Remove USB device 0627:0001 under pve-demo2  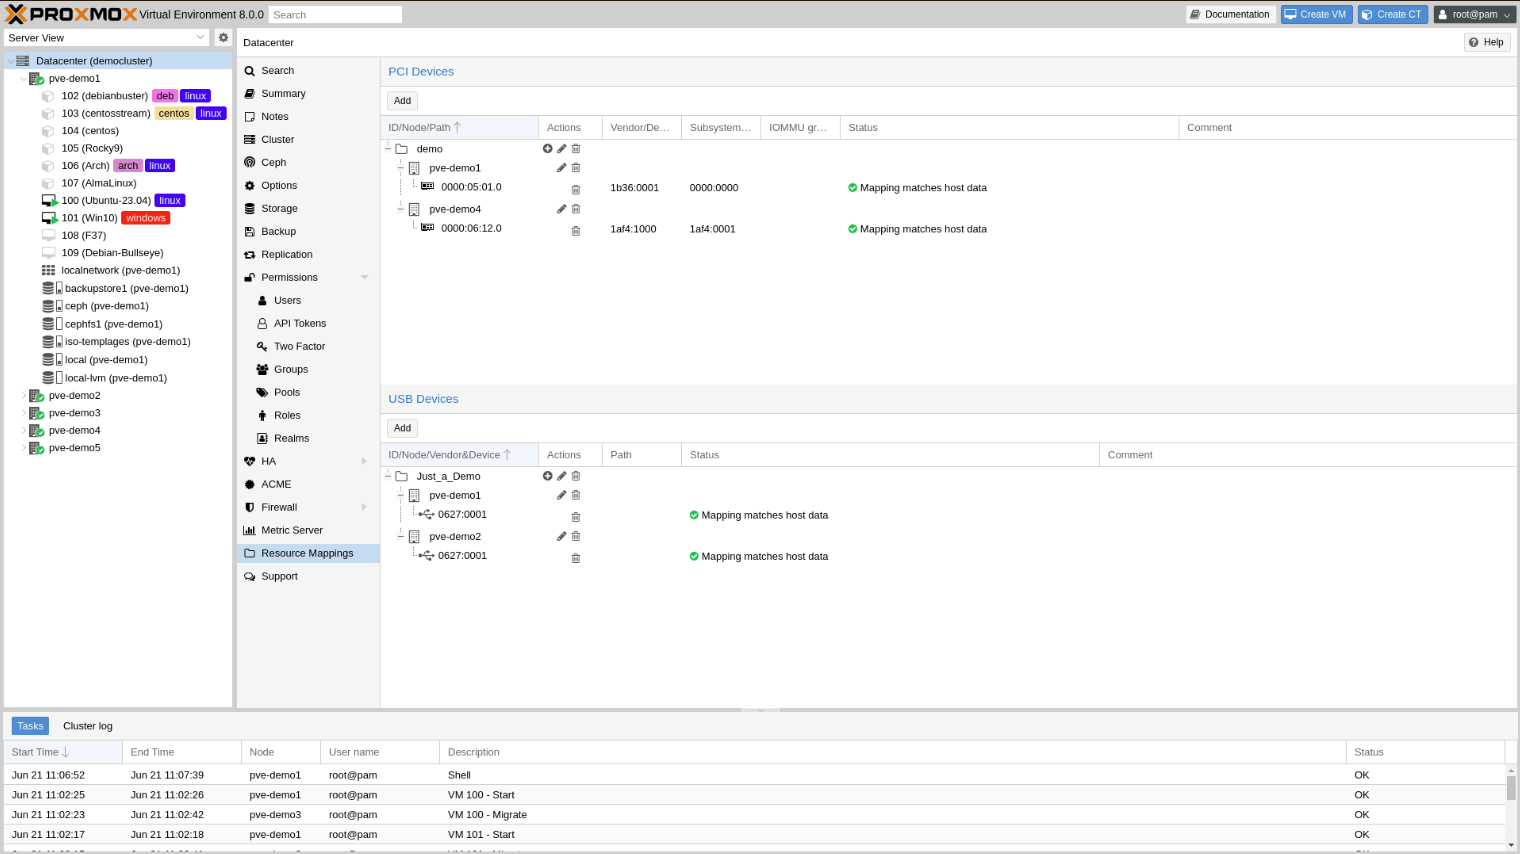tap(575, 558)
